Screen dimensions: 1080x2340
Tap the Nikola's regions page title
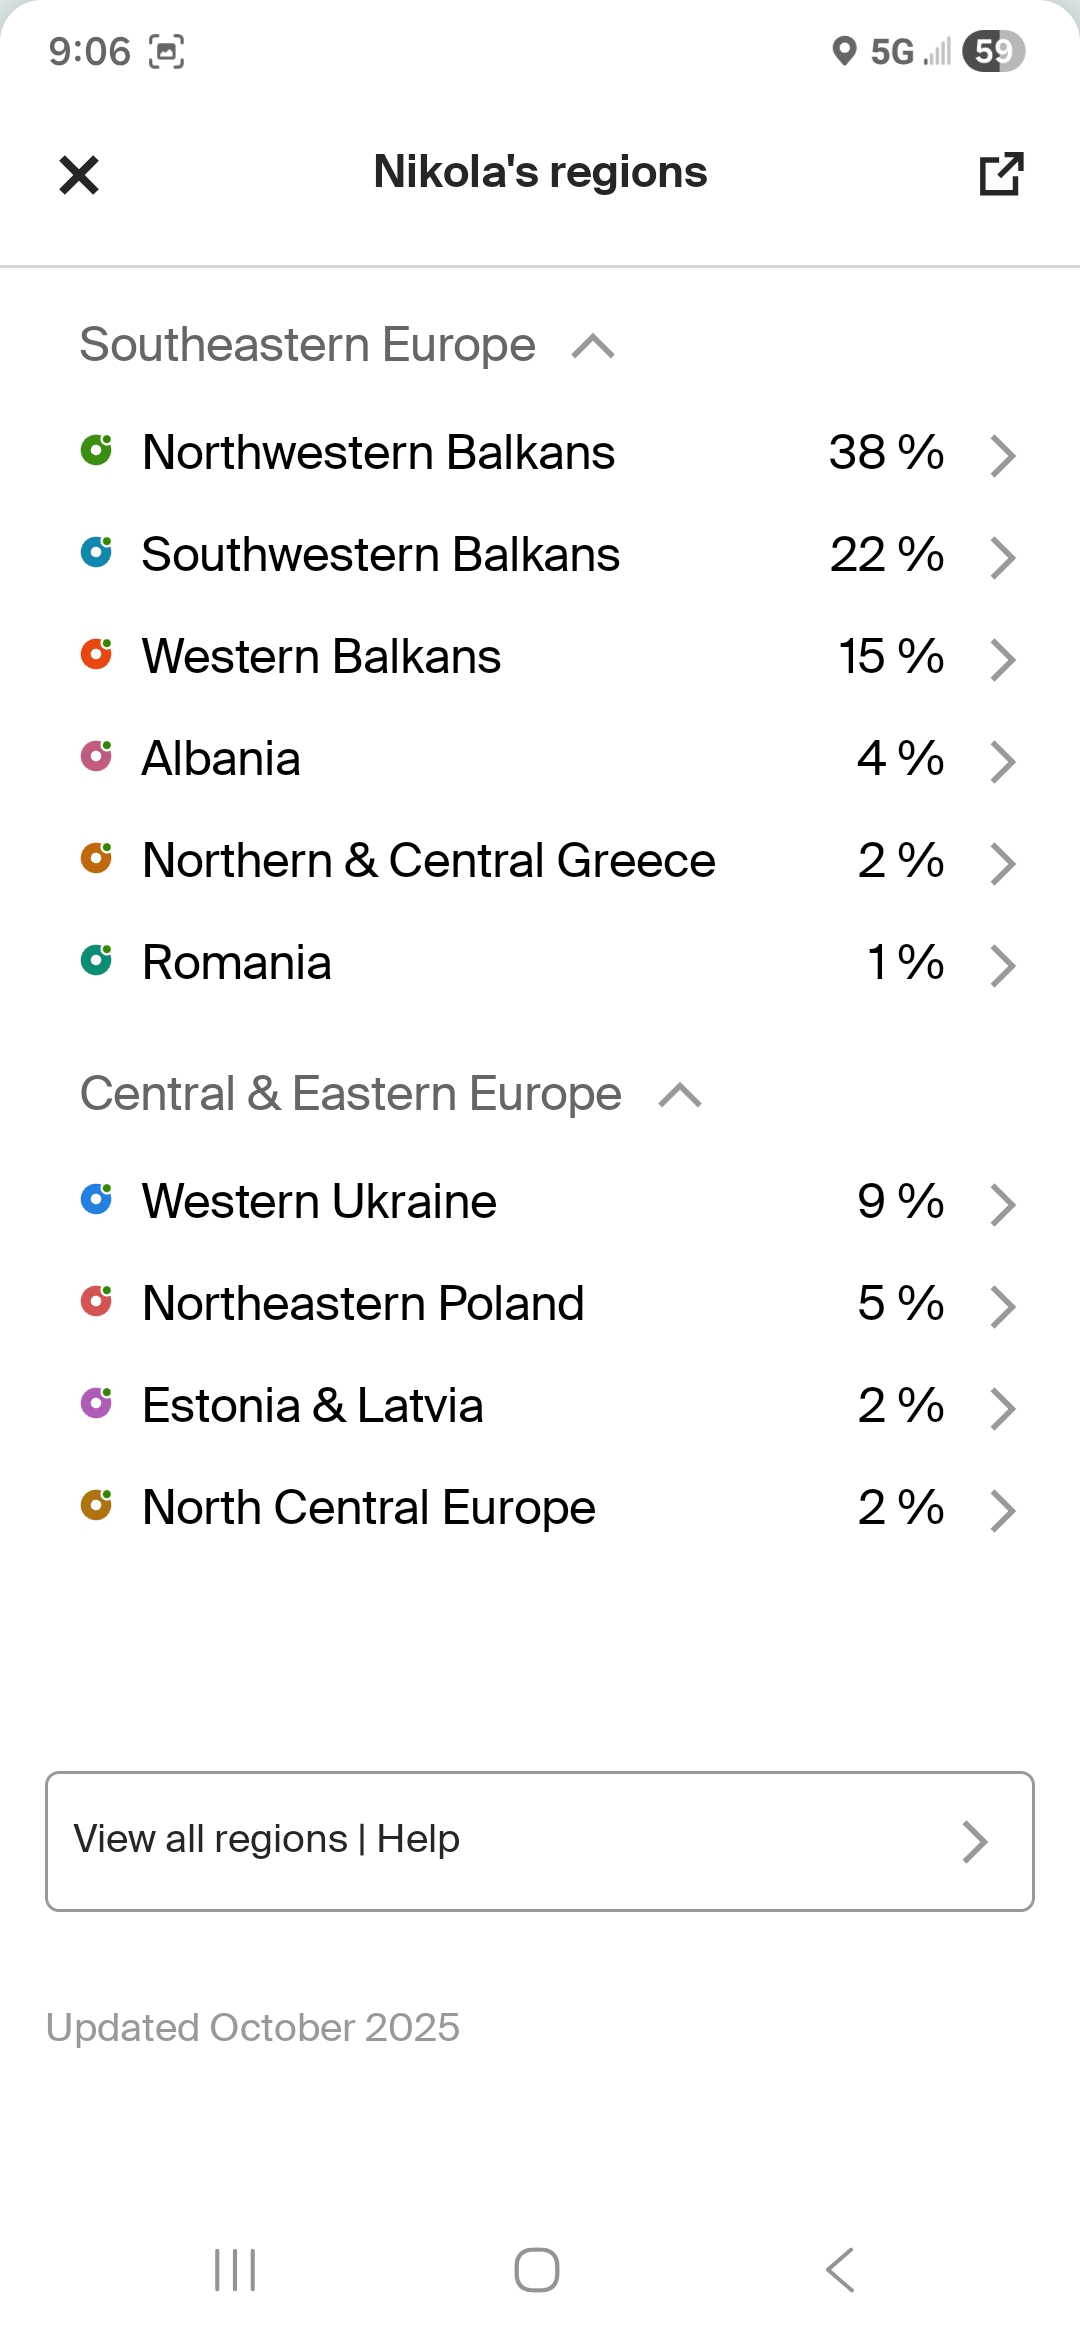tap(540, 172)
